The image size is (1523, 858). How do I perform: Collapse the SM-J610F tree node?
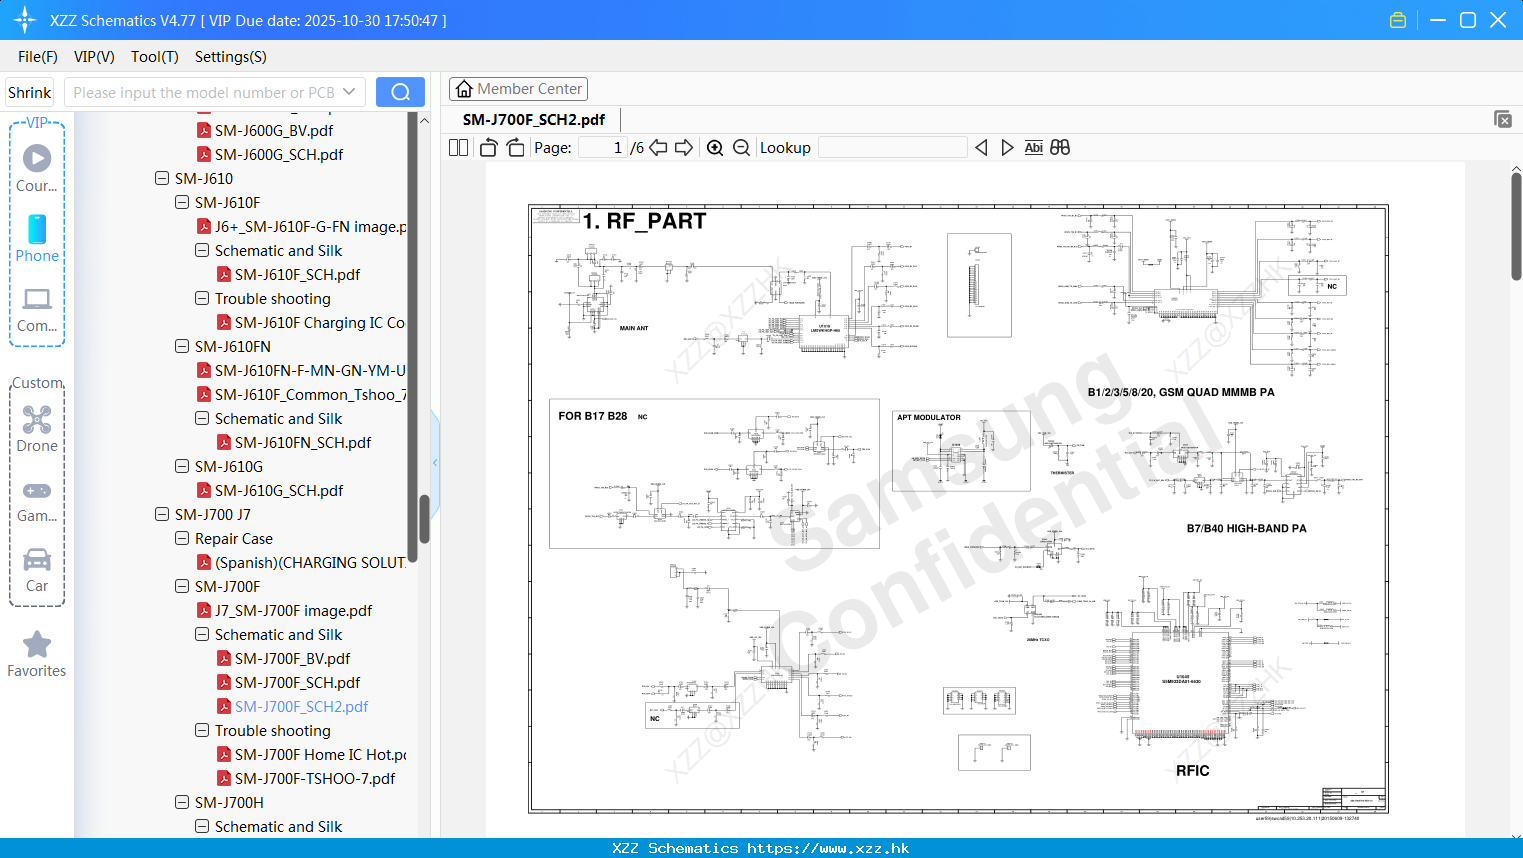tap(182, 202)
